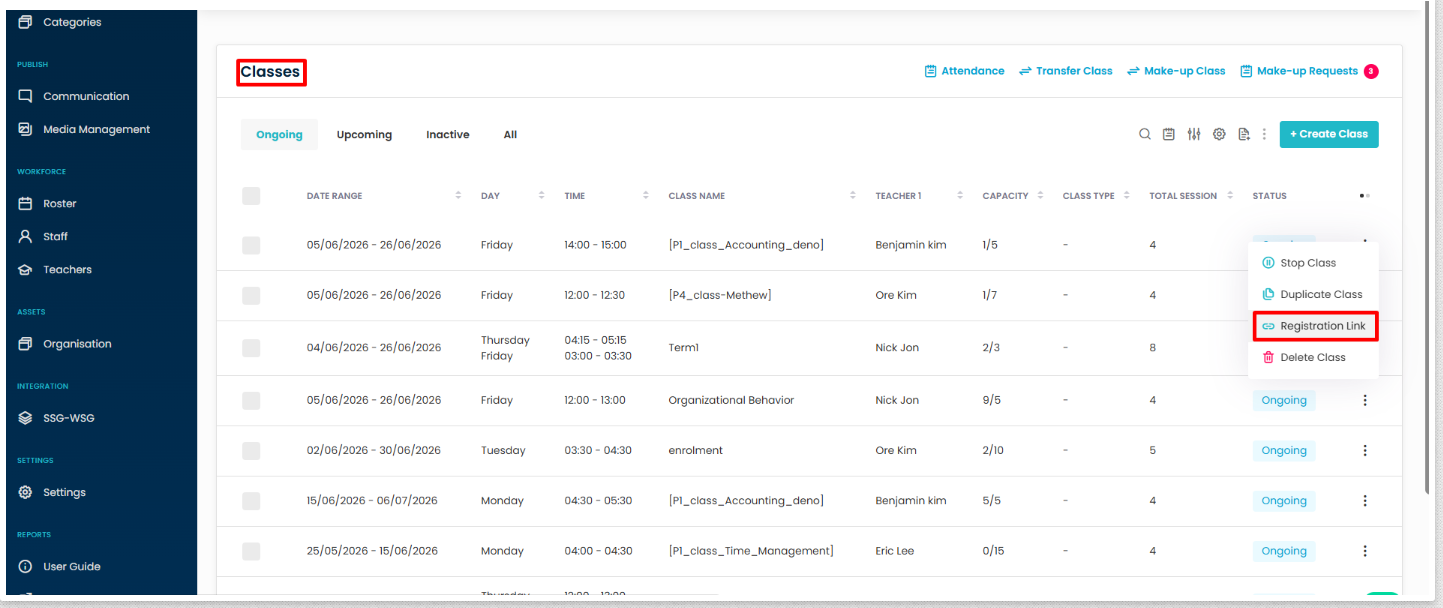
Task: Tick the select-all checkbox in table header
Action: click(251, 196)
